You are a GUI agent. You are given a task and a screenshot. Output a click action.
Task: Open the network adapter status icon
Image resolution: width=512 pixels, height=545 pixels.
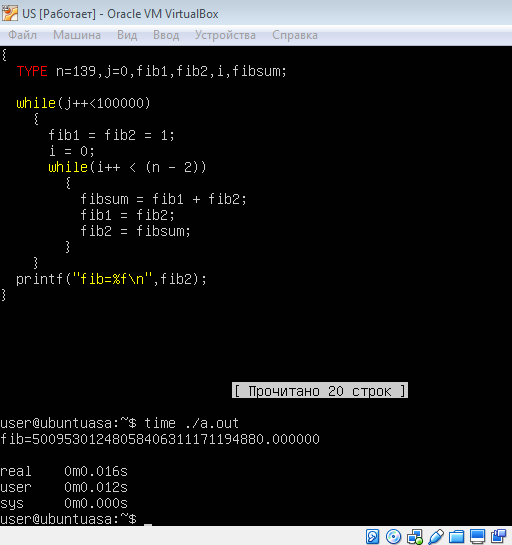pyautogui.click(x=415, y=536)
